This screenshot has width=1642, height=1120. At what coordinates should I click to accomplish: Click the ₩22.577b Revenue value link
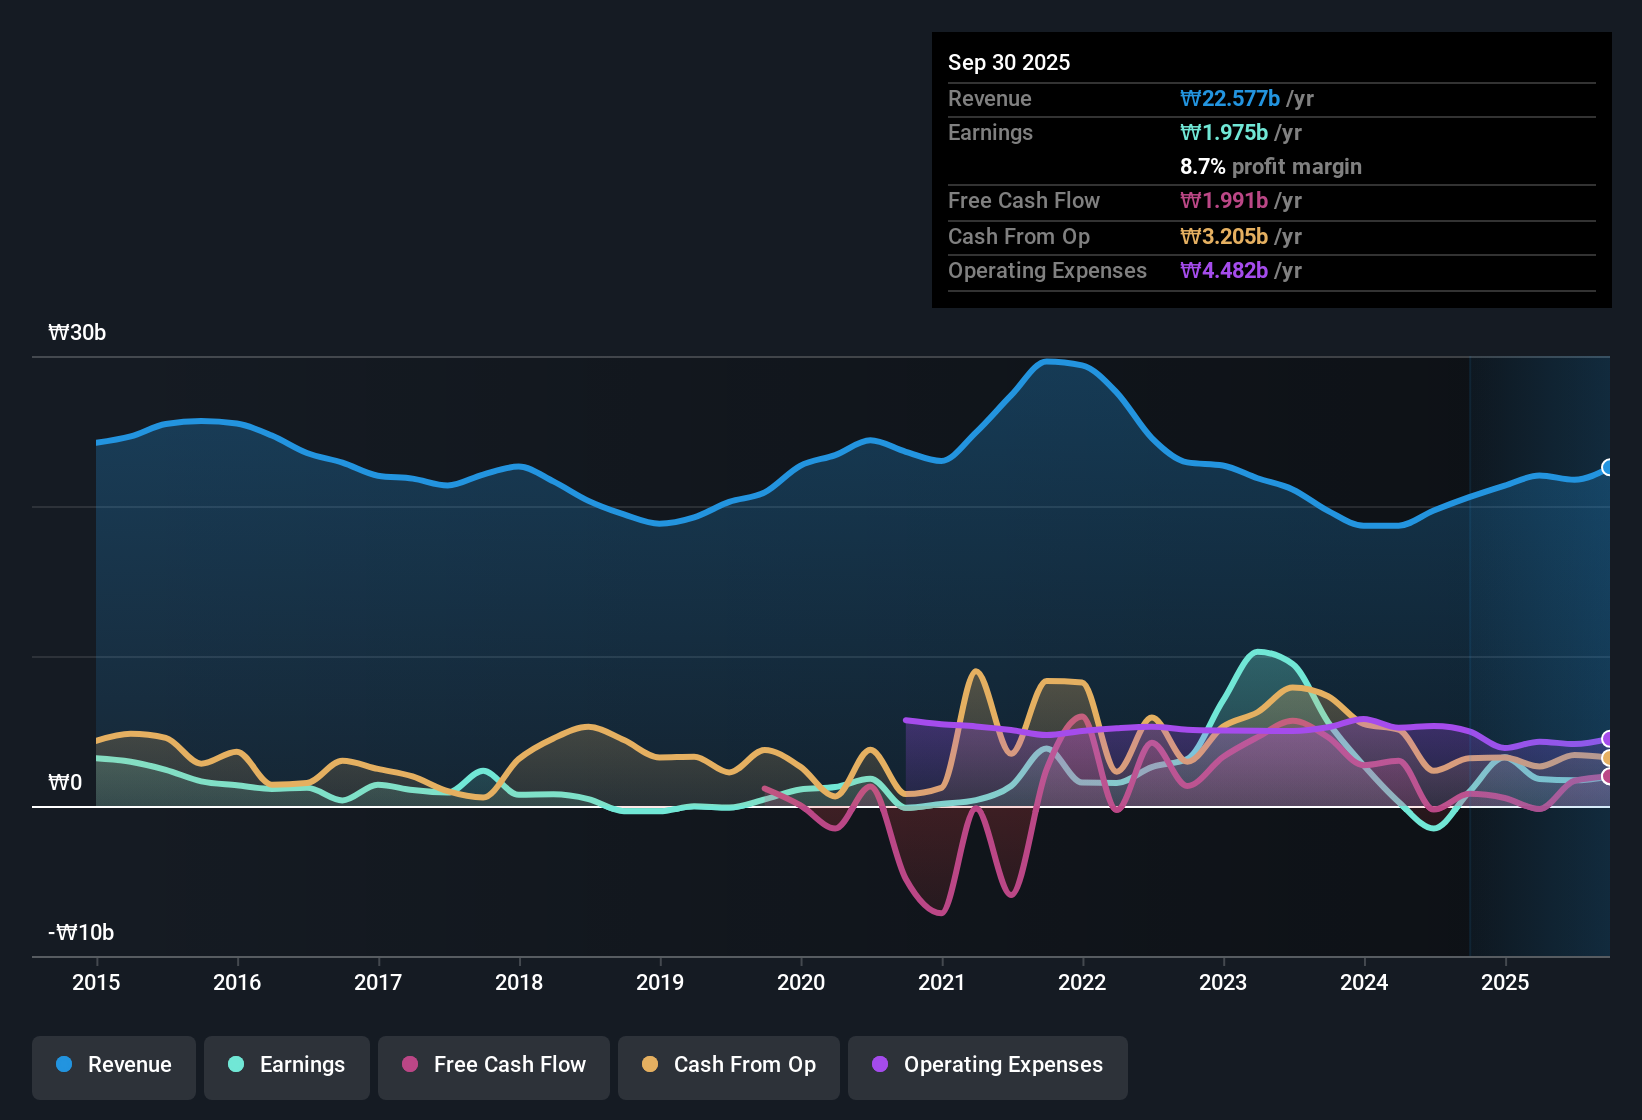(x=1232, y=98)
